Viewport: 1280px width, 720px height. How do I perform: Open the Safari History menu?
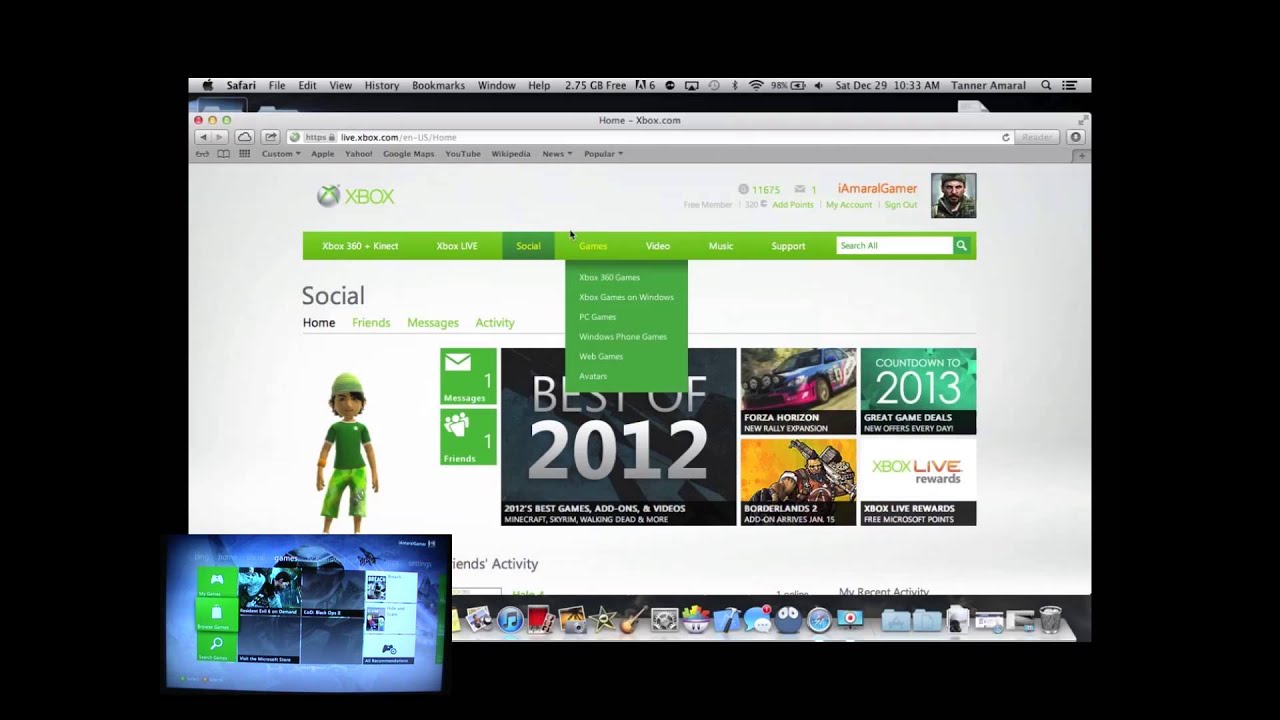coord(381,86)
